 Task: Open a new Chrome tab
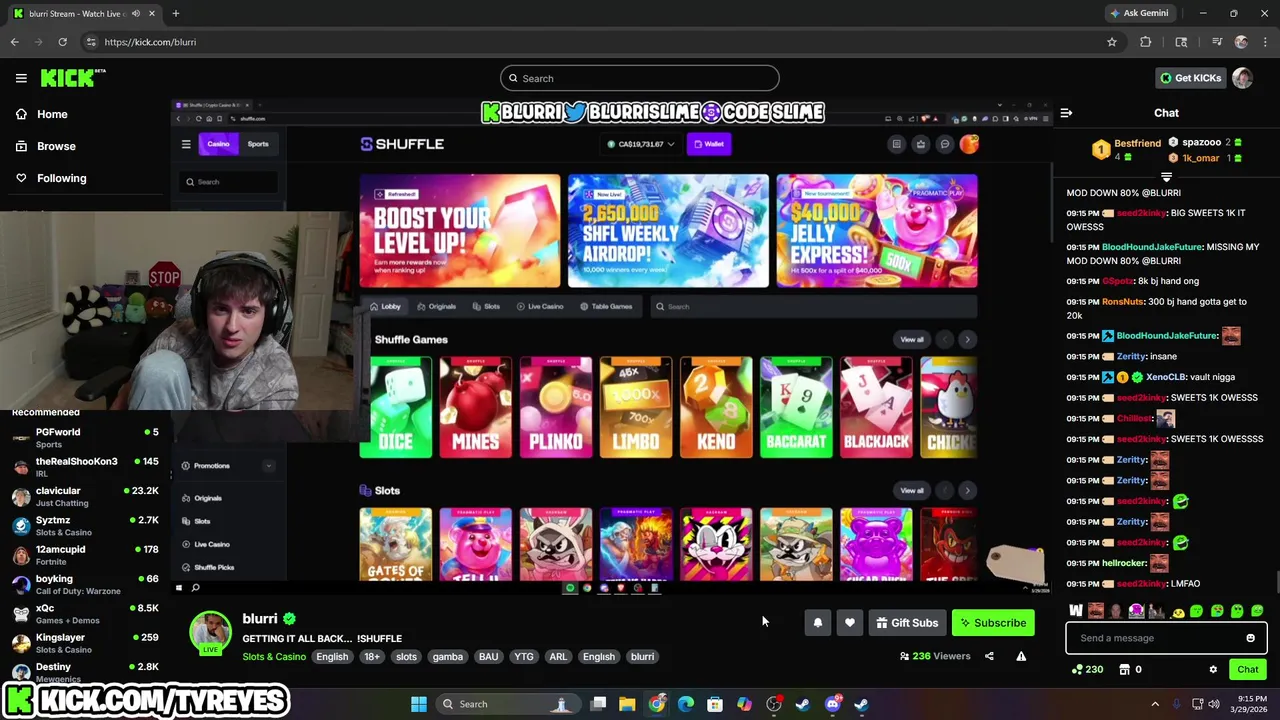point(175,13)
